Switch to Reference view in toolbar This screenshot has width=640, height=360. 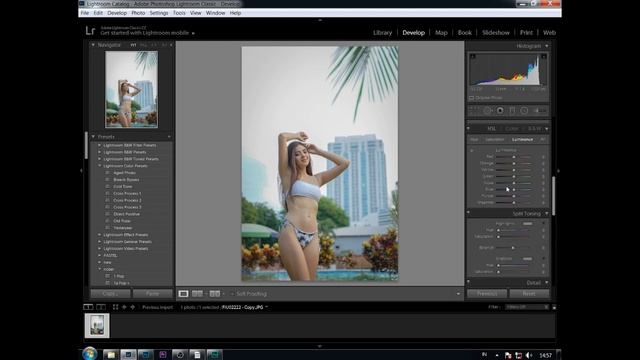tap(197, 293)
